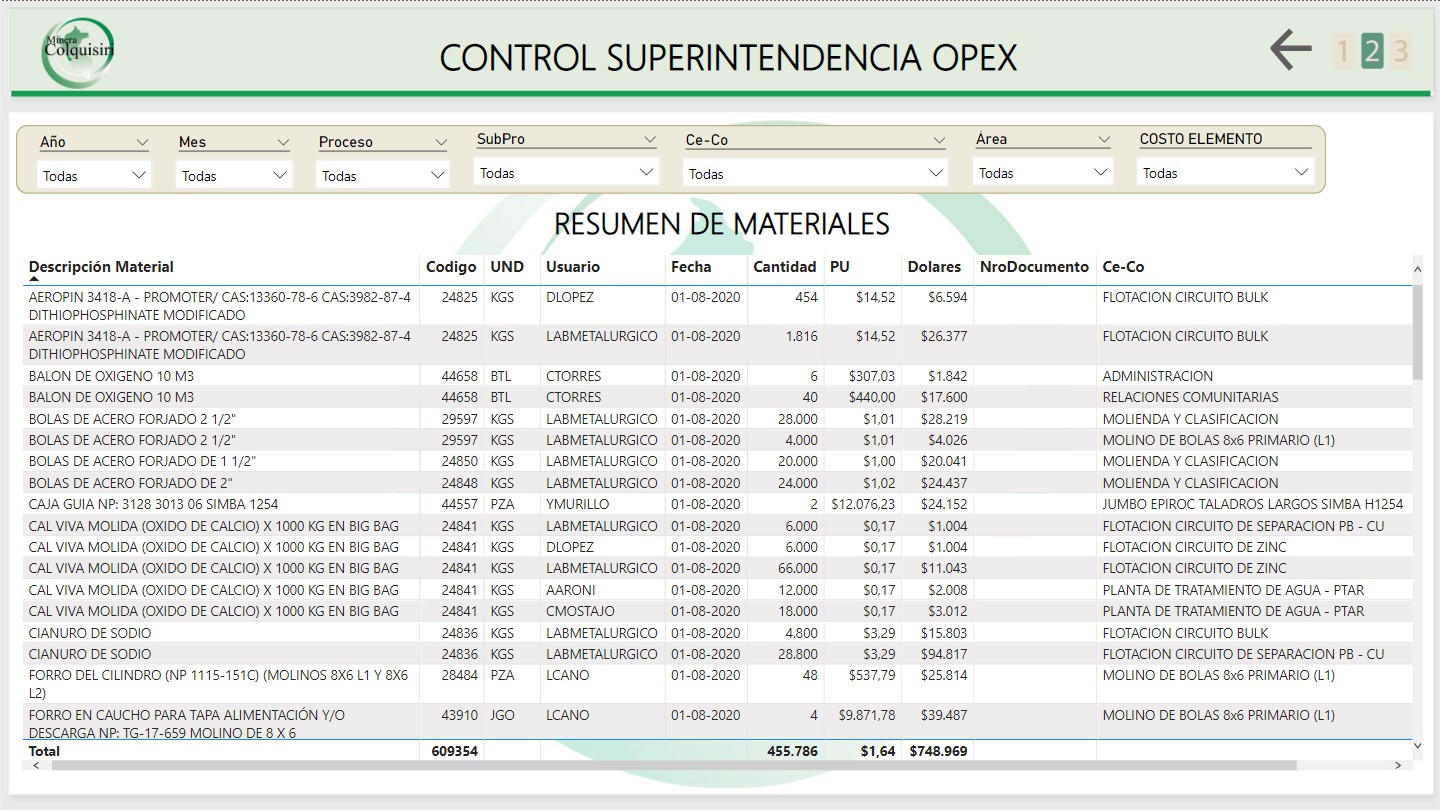
Task: Collapse SubPro slicer header chevron
Action: click(x=650, y=139)
